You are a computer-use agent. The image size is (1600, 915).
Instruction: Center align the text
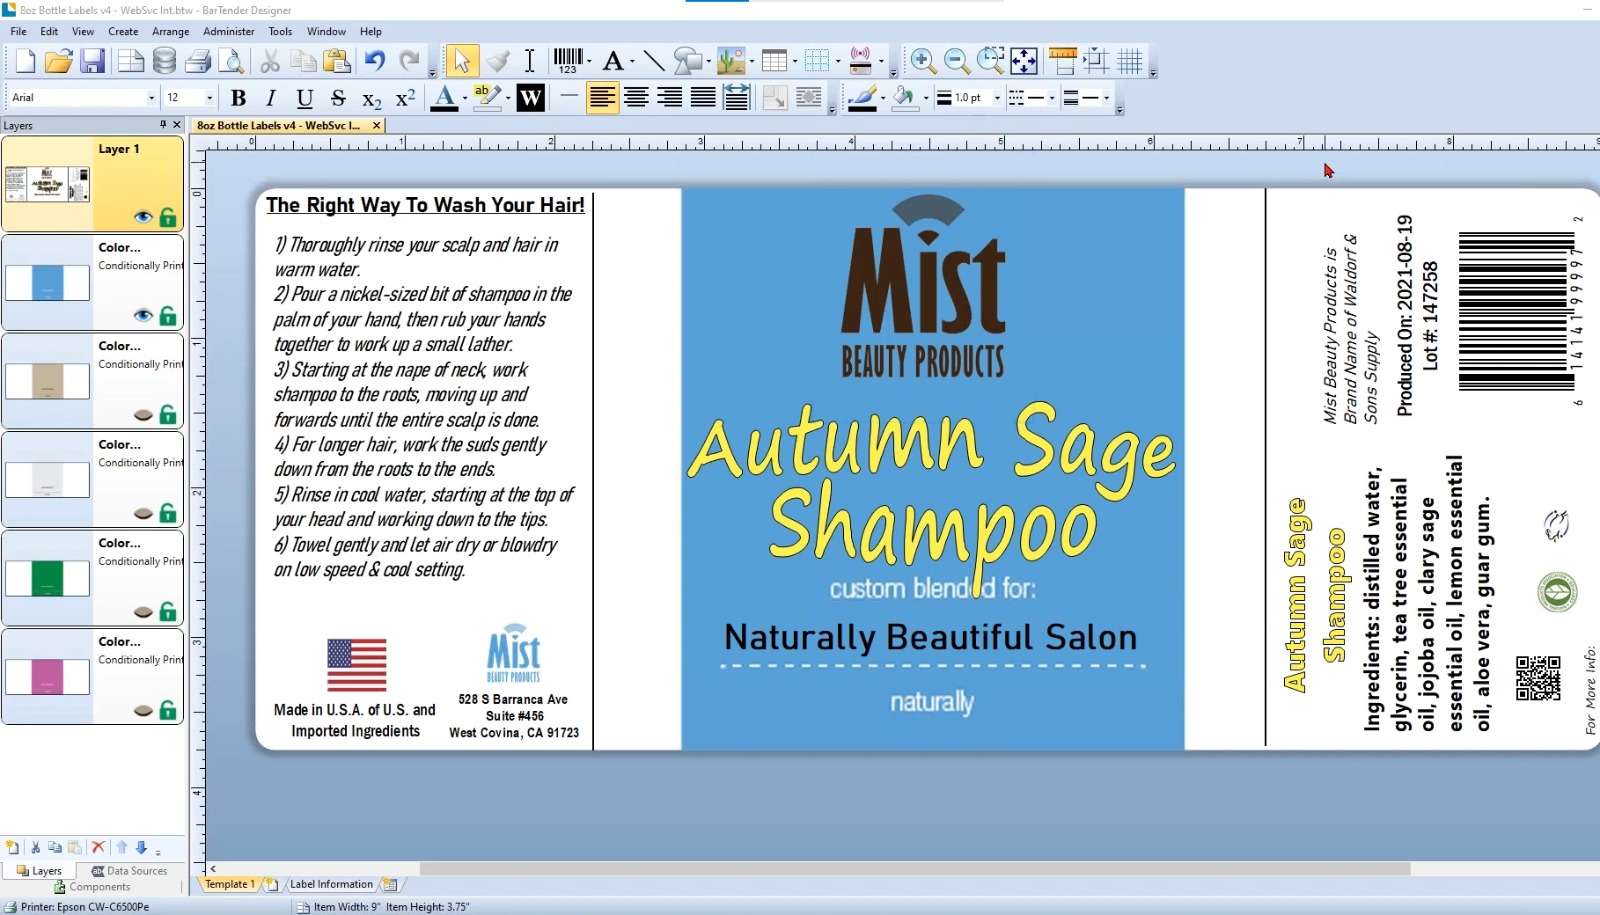point(636,98)
